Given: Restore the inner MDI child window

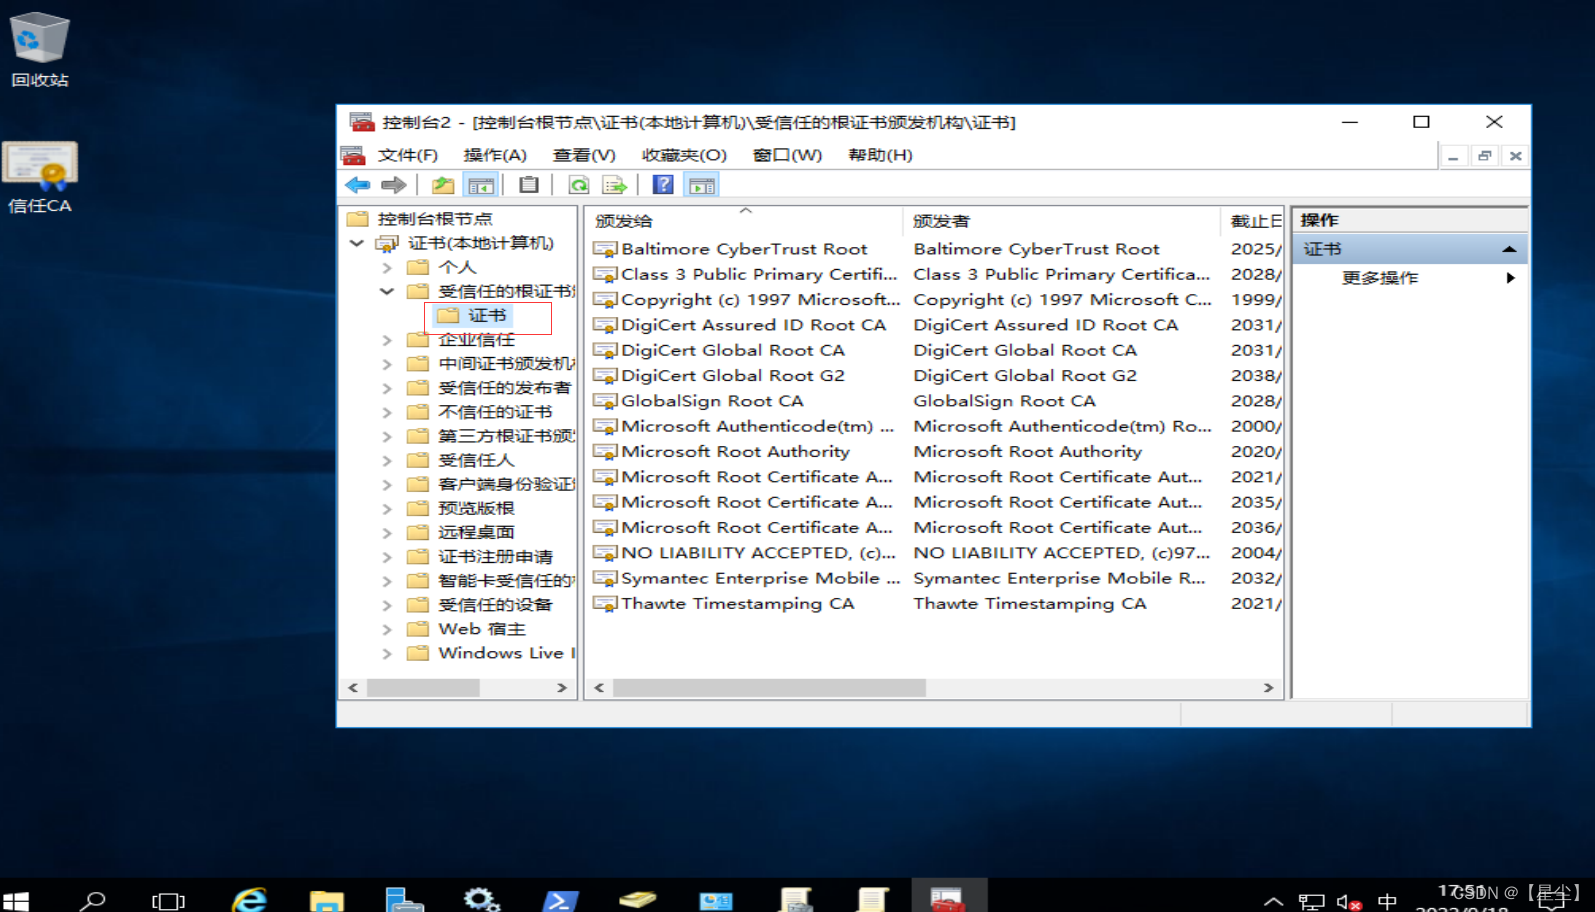Looking at the screenshot, I should (1484, 156).
